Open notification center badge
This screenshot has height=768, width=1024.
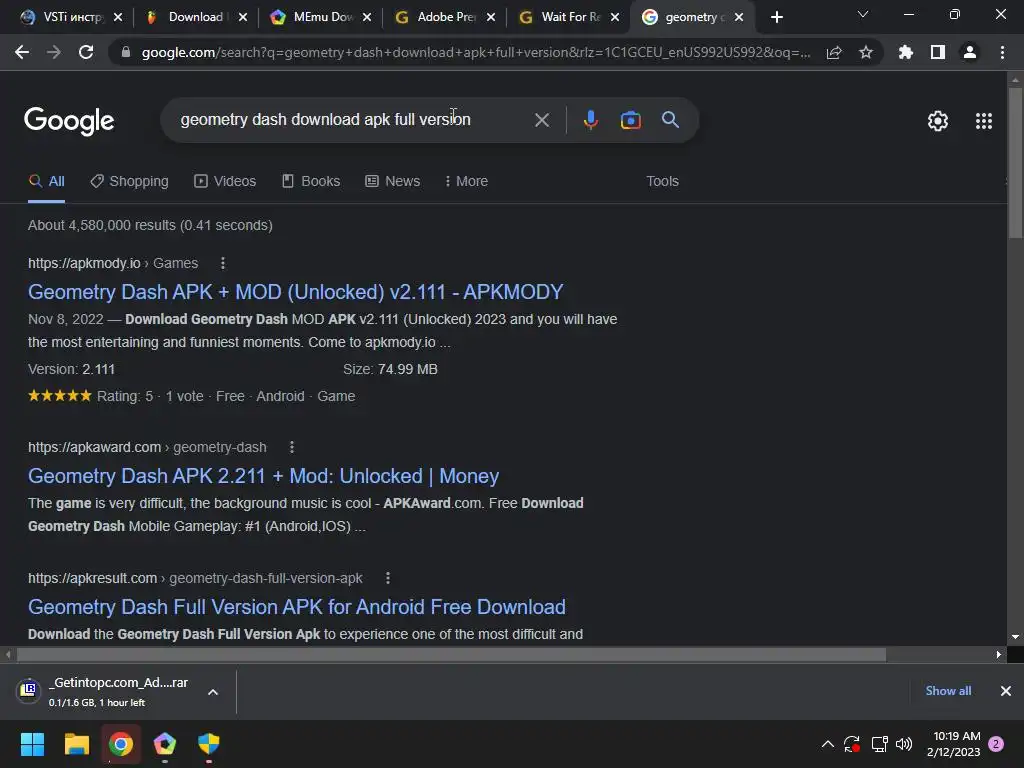996,744
